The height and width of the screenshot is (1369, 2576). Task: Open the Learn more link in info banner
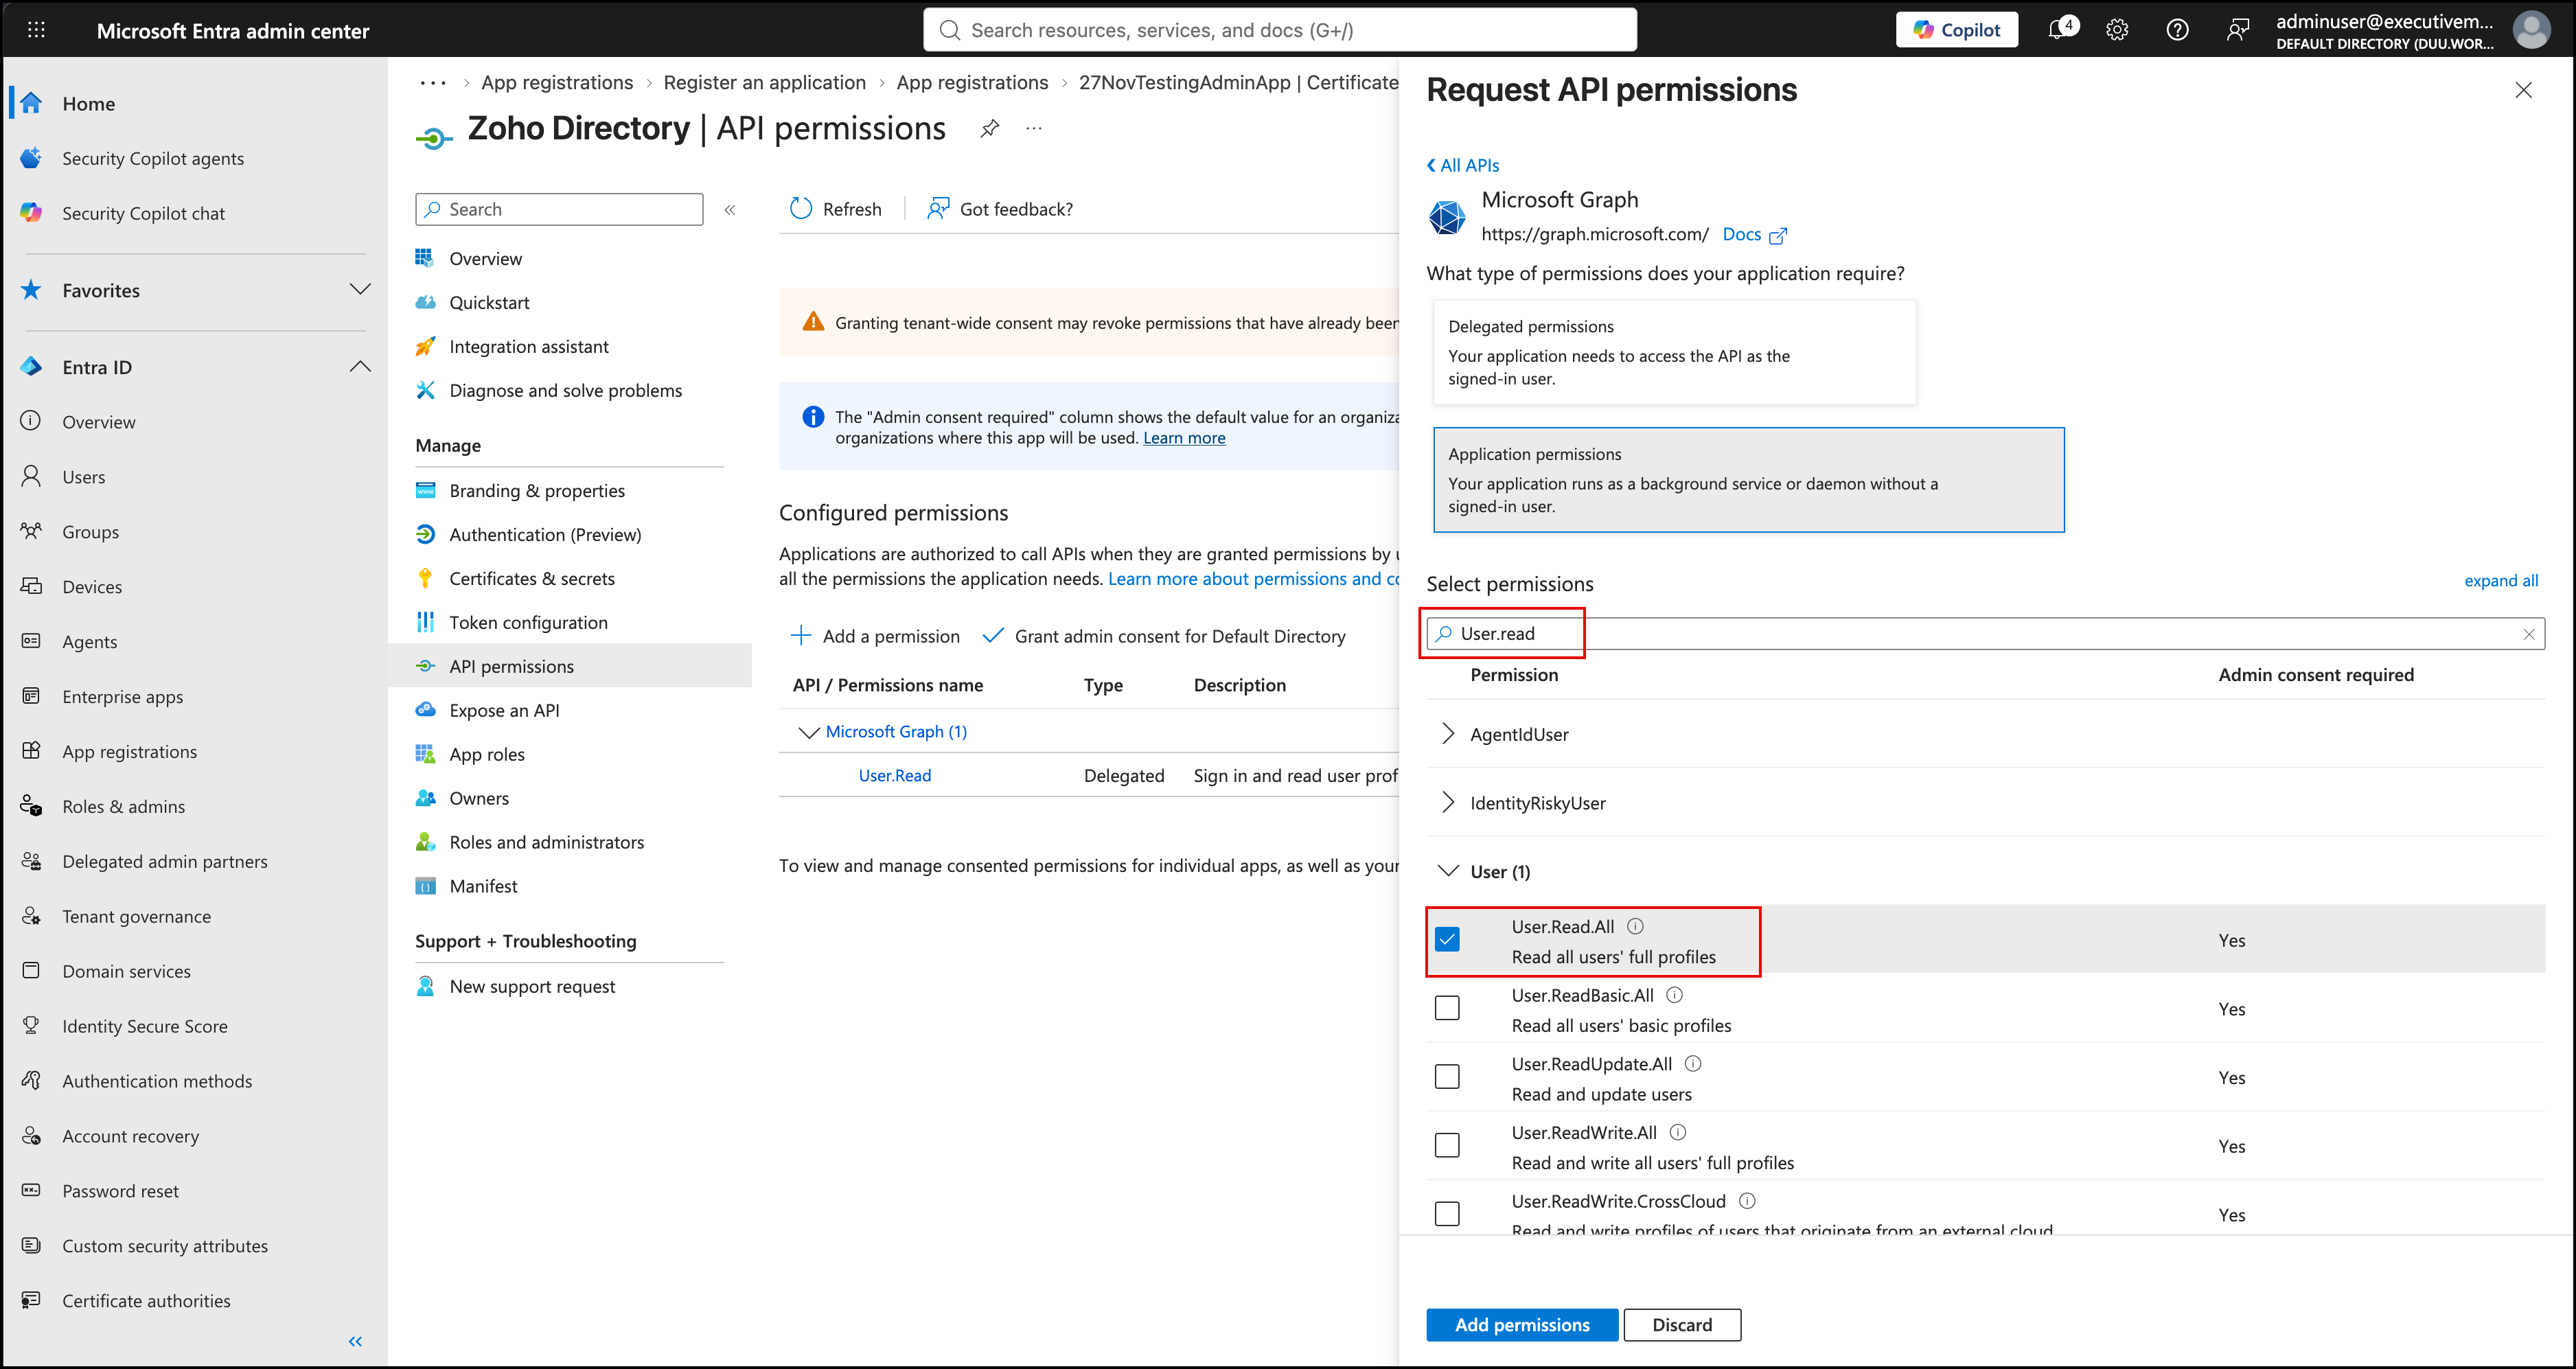point(1184,438)
